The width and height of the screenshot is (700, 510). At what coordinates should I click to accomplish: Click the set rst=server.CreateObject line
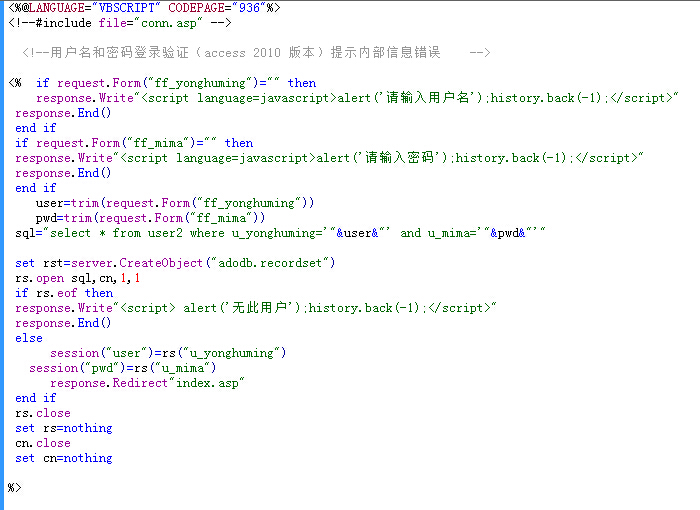tap(175, 263)
